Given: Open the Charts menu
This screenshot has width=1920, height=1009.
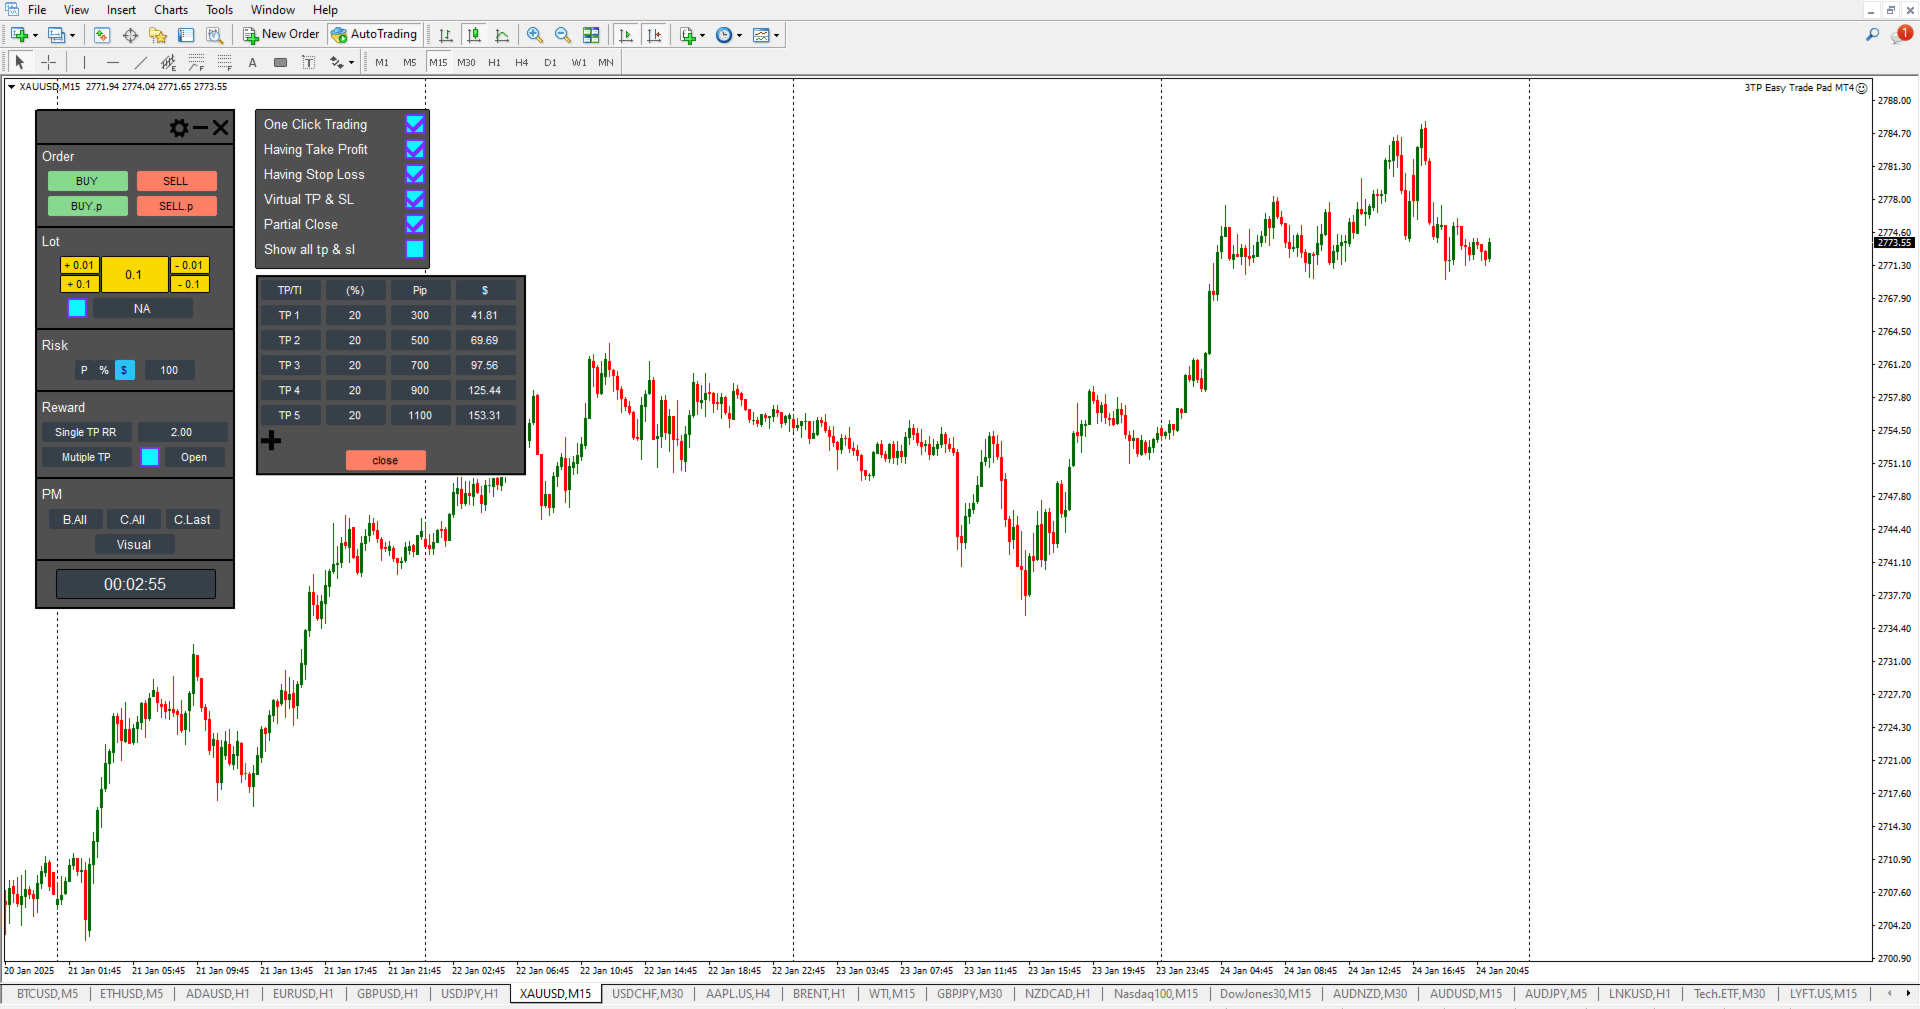Looking at the screenshot, I should (170, 10).
